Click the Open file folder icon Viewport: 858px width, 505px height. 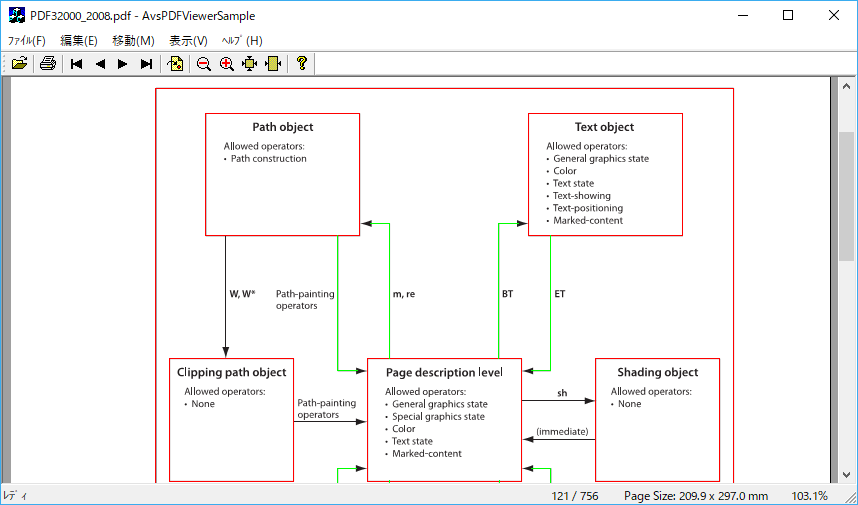point(19,64)
